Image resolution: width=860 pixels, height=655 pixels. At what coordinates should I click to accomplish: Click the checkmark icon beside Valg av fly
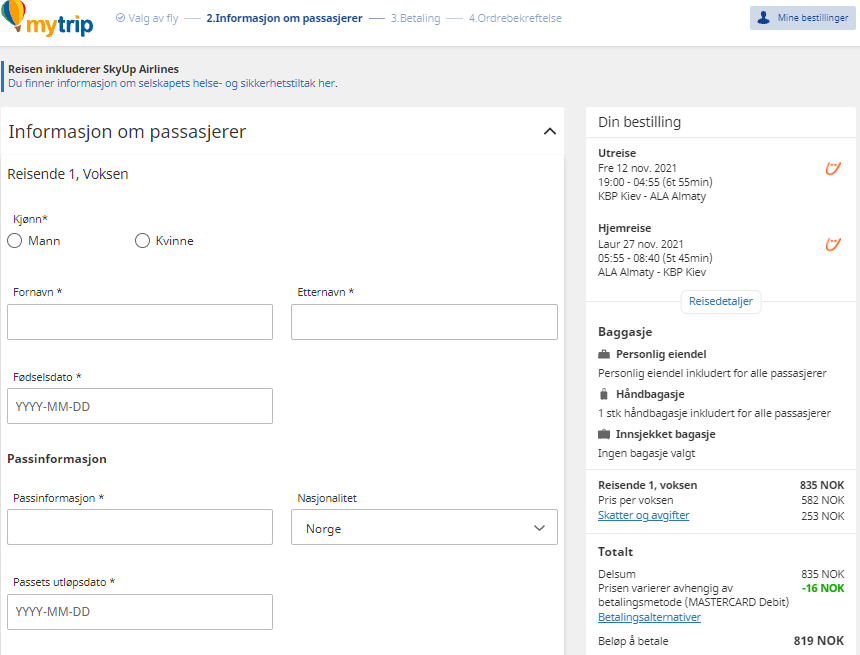[120, 18]
